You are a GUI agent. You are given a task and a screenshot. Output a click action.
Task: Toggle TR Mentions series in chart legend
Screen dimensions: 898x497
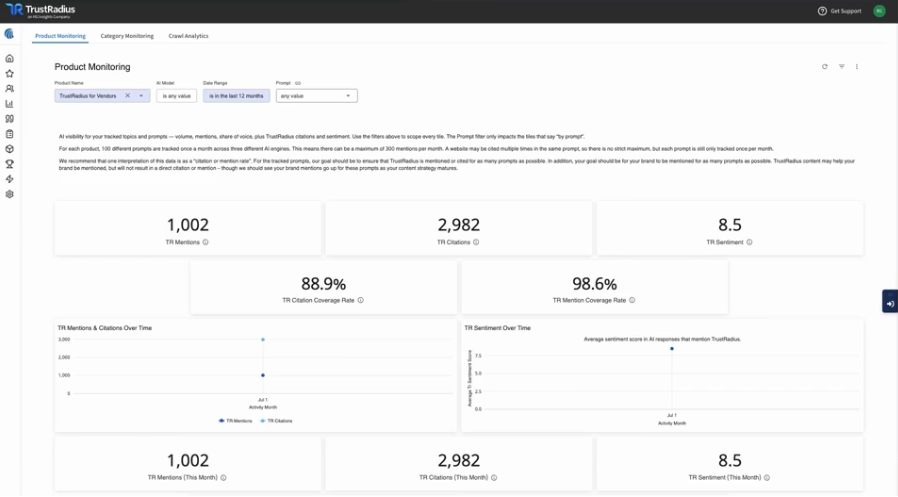click(x=235, y=421)
